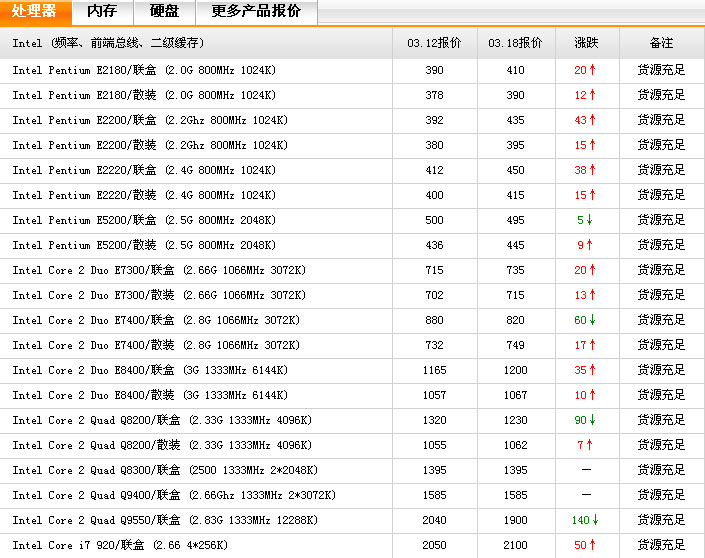Click the 43 rise value for E2200/联盒
Viewport: 705px width, 558px height.
click(x=585, y=120)
